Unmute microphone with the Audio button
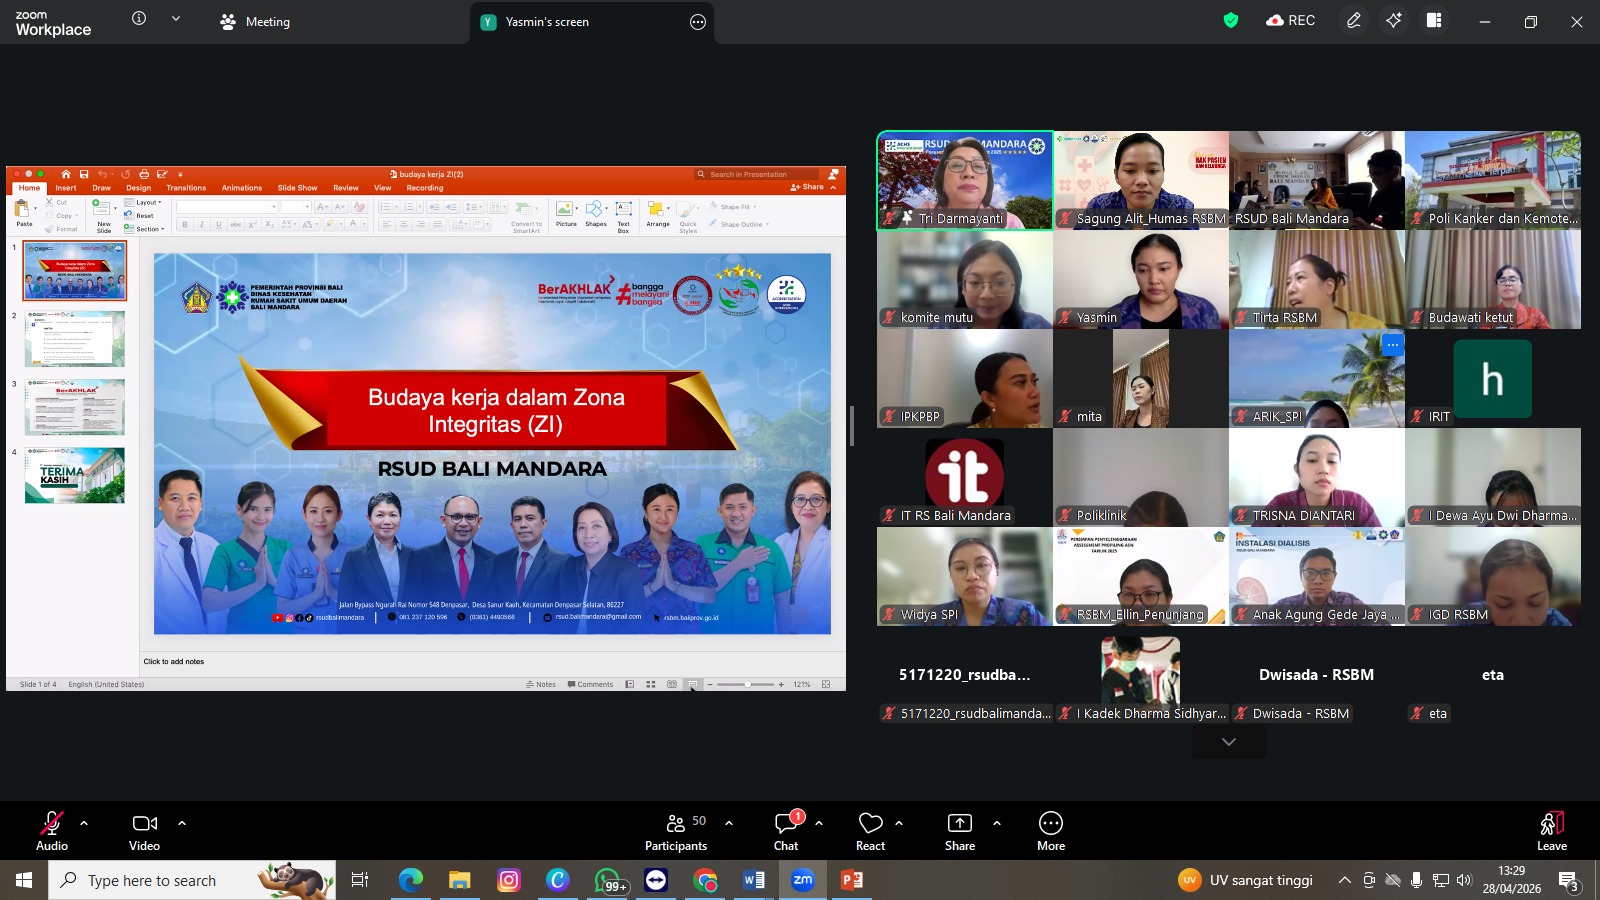Image resolution: width=1600 pixels, height=900 pixels. 52,831
